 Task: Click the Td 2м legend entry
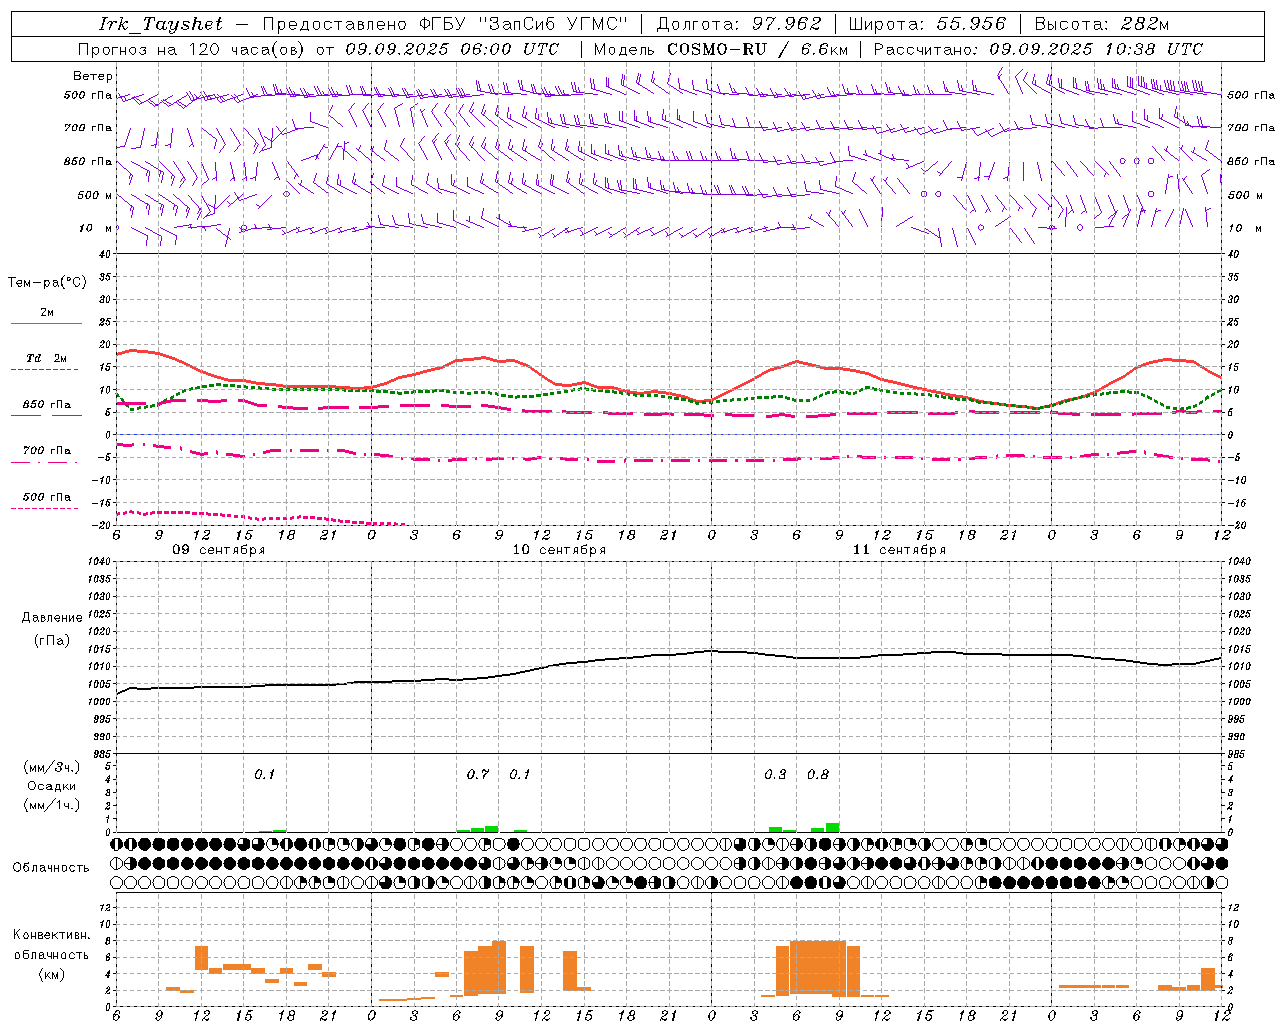click(46, 358)
